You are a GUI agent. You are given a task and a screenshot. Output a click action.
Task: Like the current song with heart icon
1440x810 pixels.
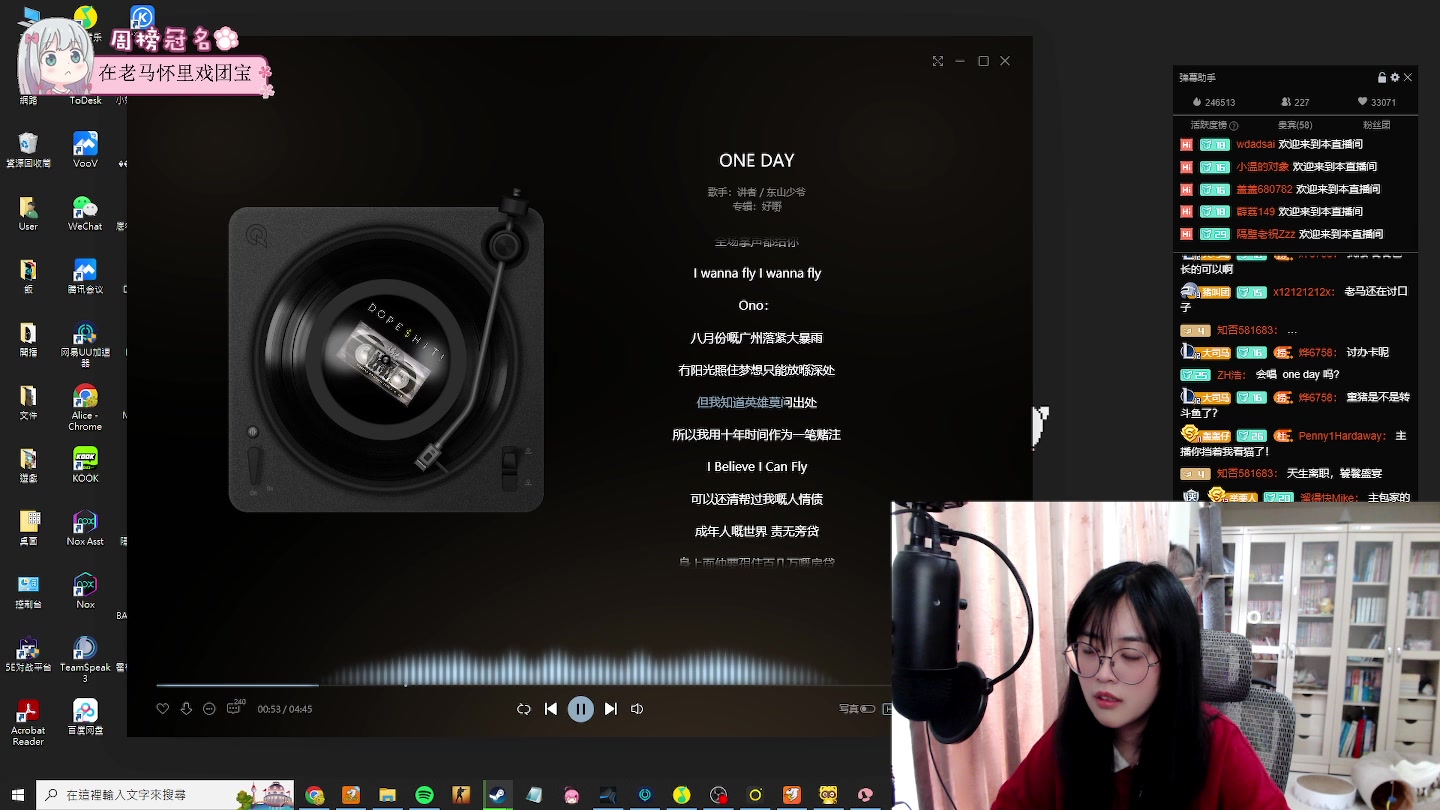163,709
